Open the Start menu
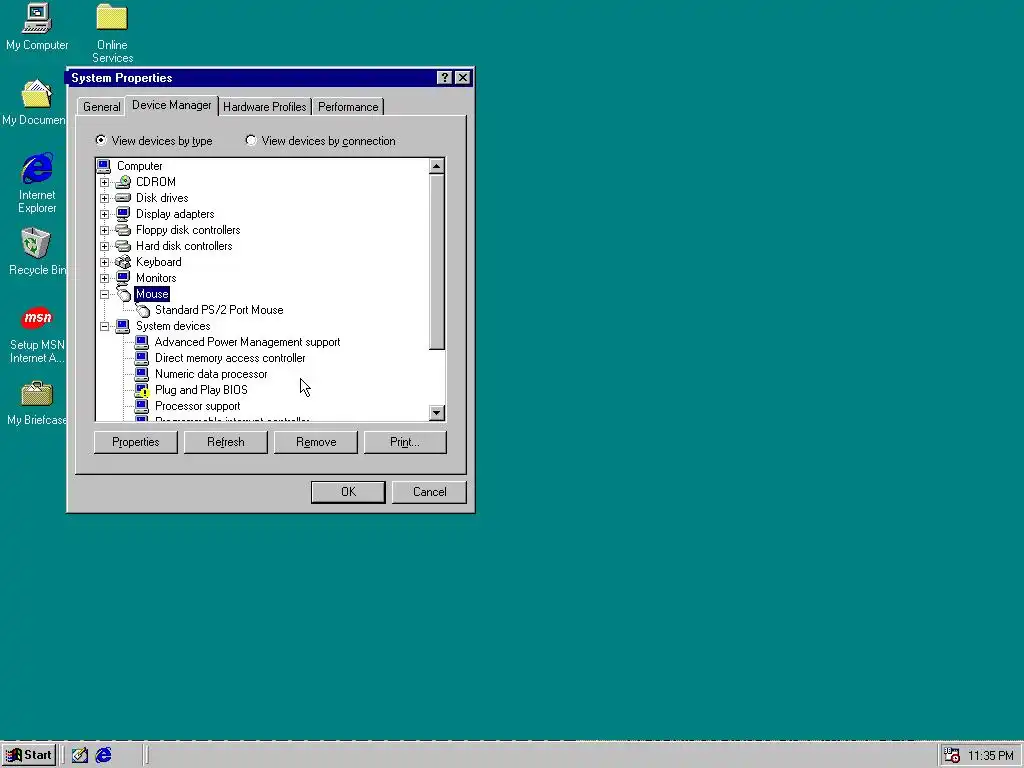 [29, 755]
